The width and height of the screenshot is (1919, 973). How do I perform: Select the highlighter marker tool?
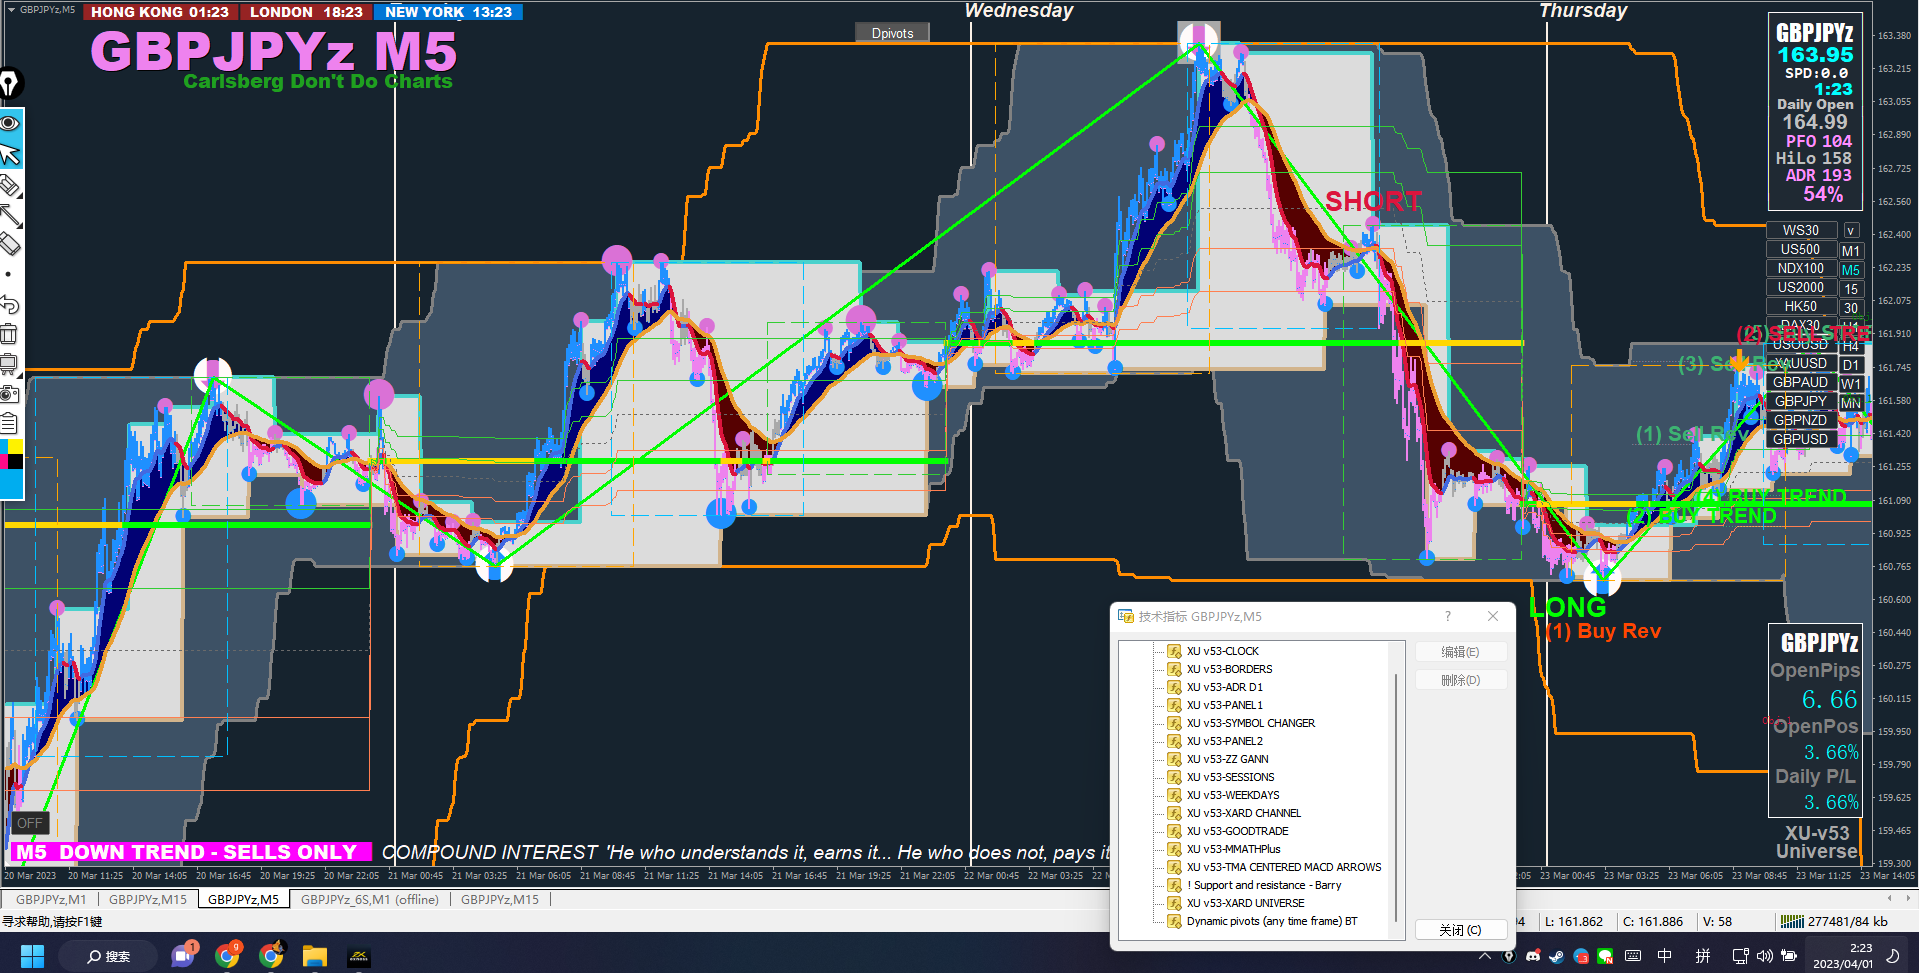pyautogui.click(x=10, y=185)
